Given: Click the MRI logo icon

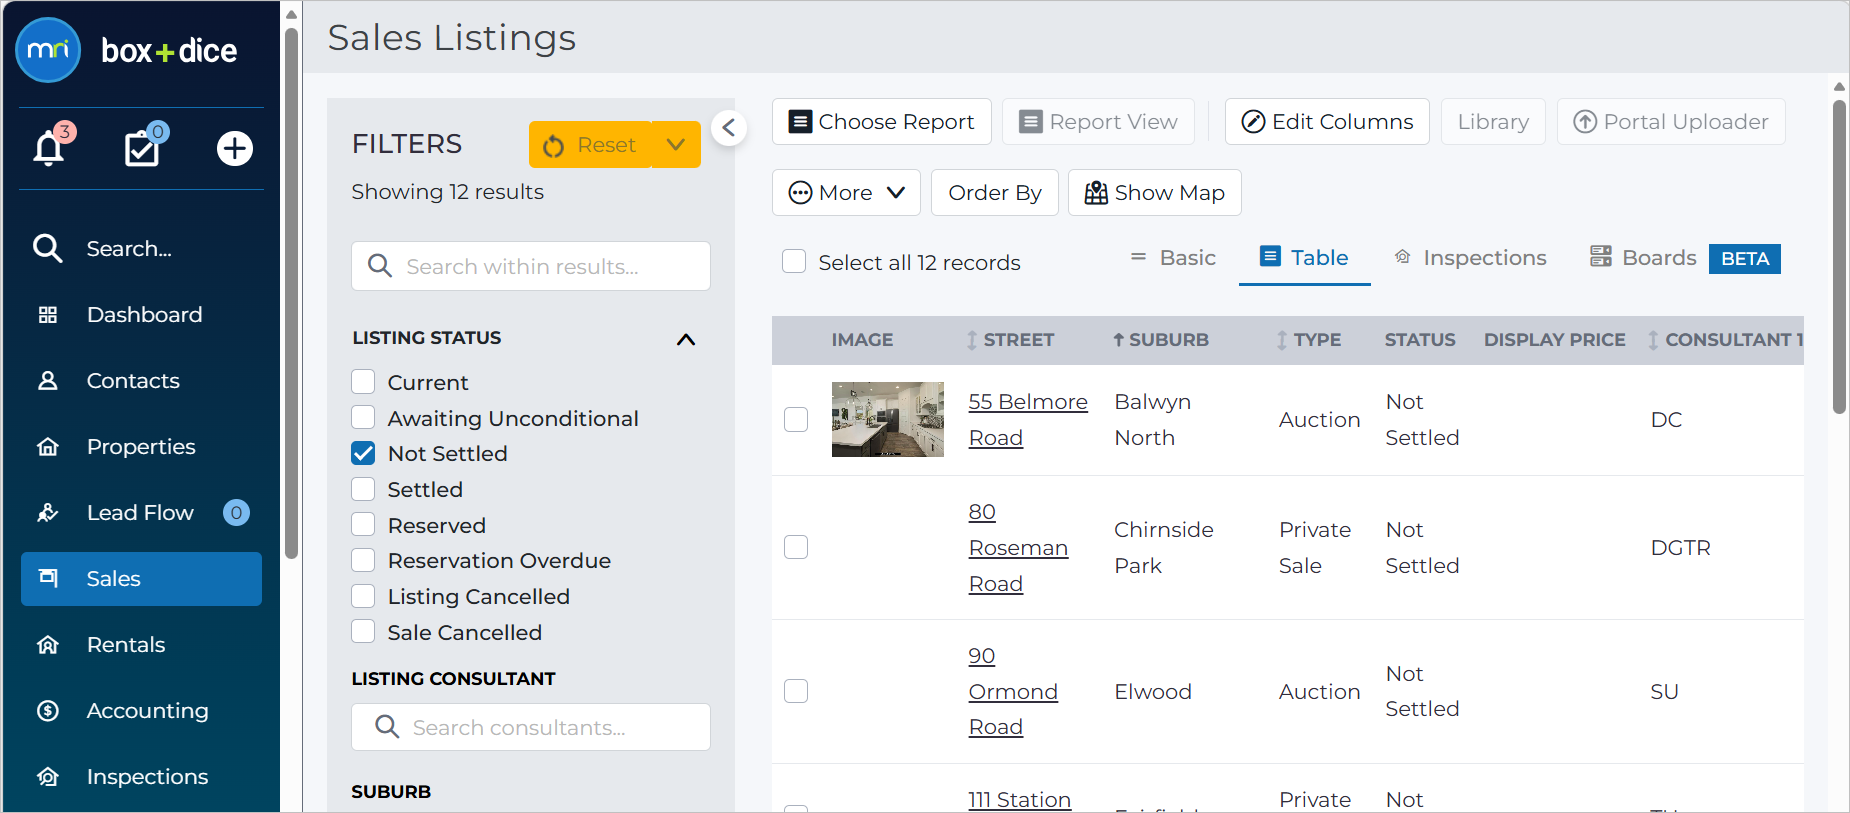Looking at the screenshot, I should pyautogui.click(x=48, y=50).
